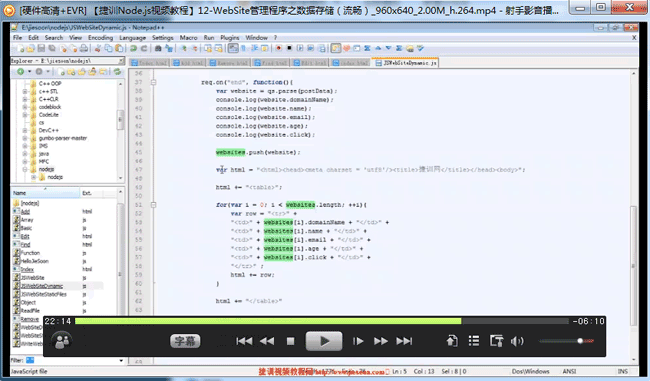Open the Settings menu in Notepad++
This screenshot has height=381, width=650.
(x=162, y=37)
